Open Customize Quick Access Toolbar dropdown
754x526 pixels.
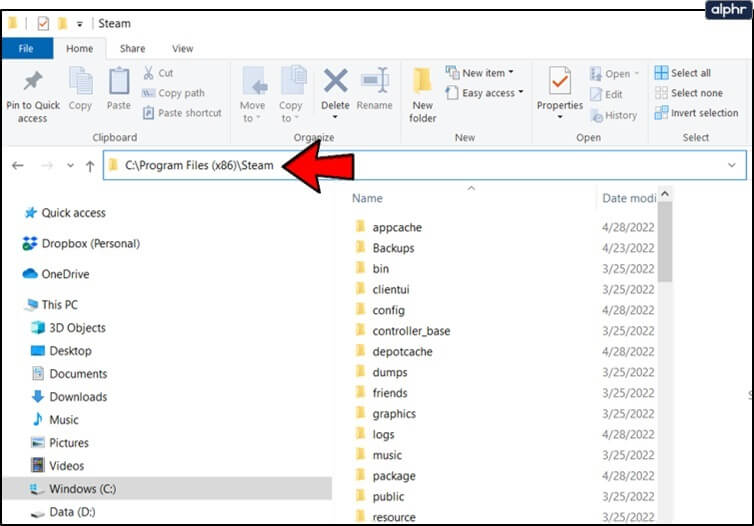click(80, 24)
